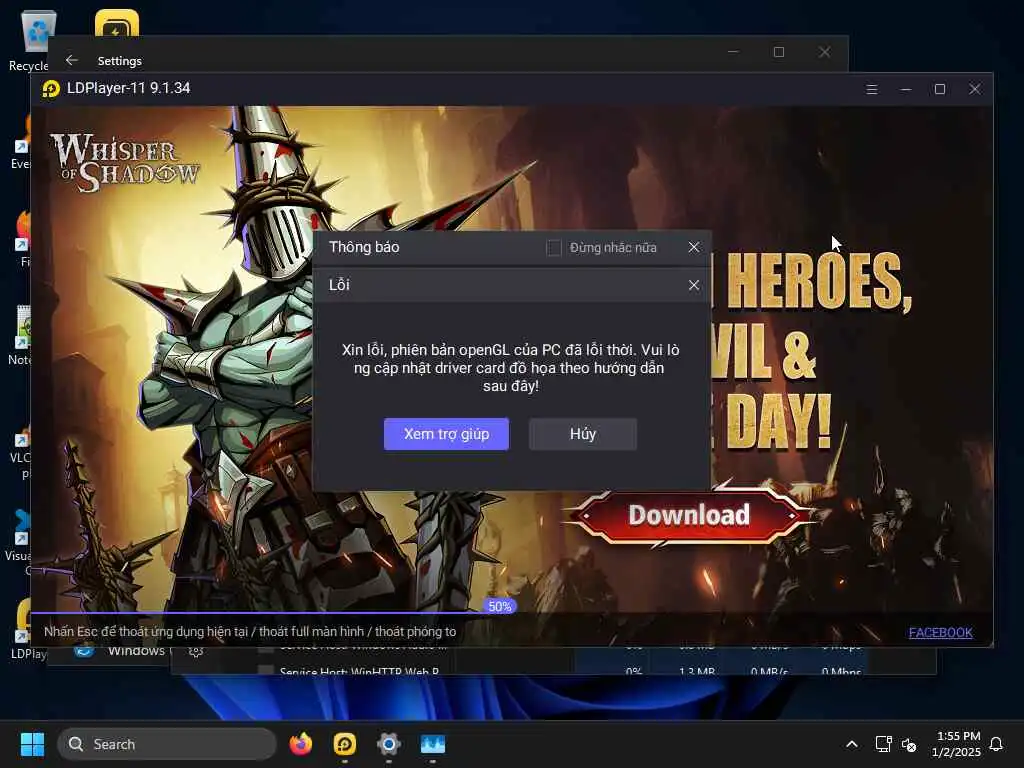
Task: Close the Thông báo notification
Action: click(694, 247)
